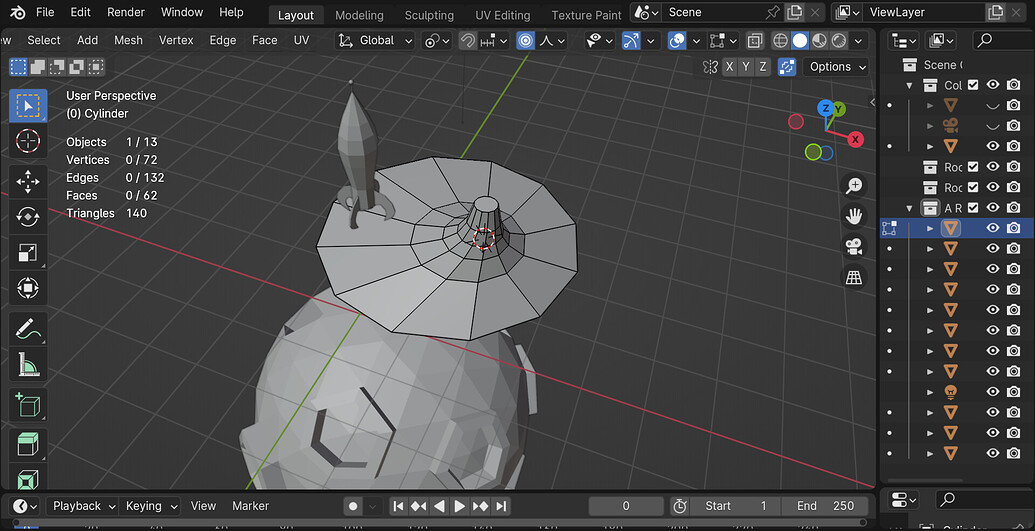
Task: Choose the Measure tool
Action: coord(28,365)
